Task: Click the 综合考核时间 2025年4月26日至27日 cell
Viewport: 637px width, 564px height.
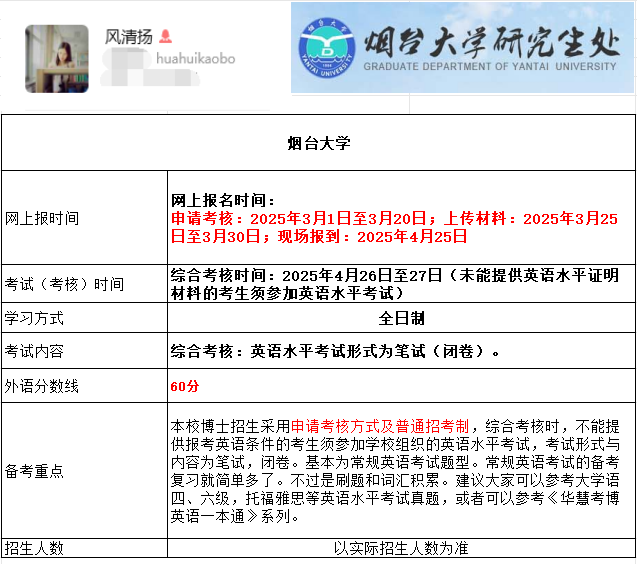Action: (x=401, y=284)
